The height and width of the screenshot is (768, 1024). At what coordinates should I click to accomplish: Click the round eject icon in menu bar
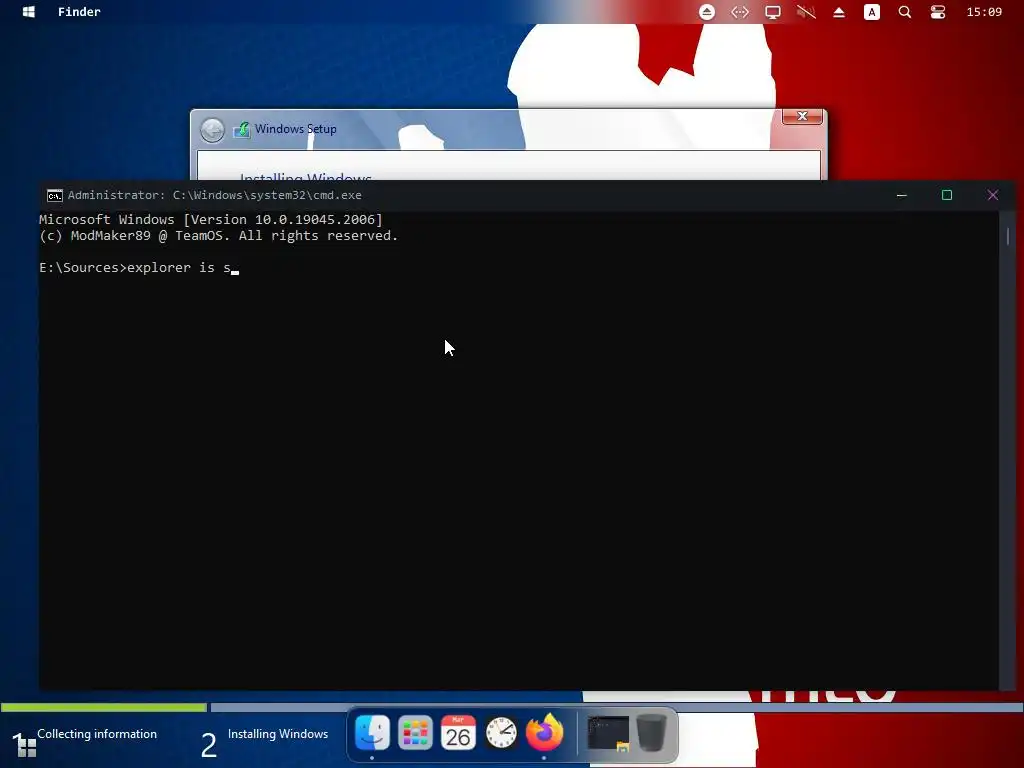click(707, 12)
